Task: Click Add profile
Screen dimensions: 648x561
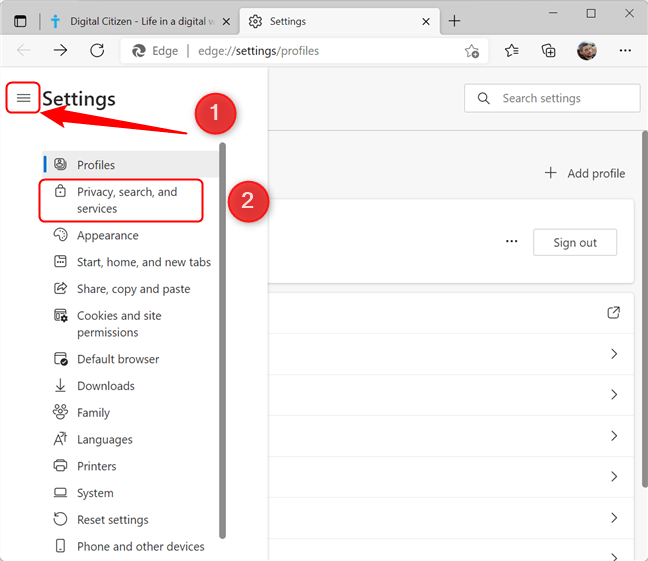Action: (x=585, y=173)
